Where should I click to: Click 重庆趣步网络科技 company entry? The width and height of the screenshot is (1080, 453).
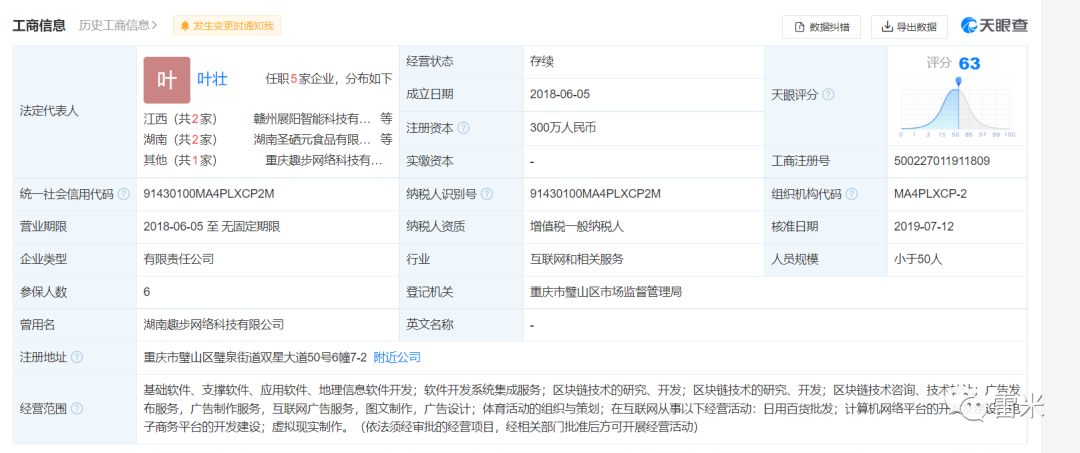pyautogui.click(x=324, y=161)
